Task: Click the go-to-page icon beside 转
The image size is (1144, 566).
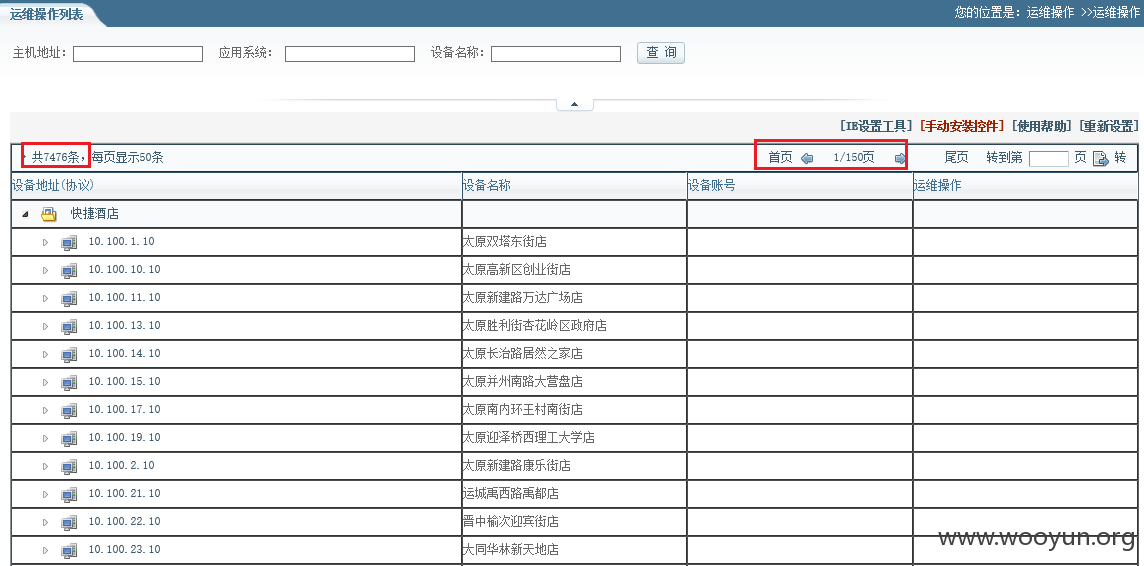Action: pos(1100,158)
